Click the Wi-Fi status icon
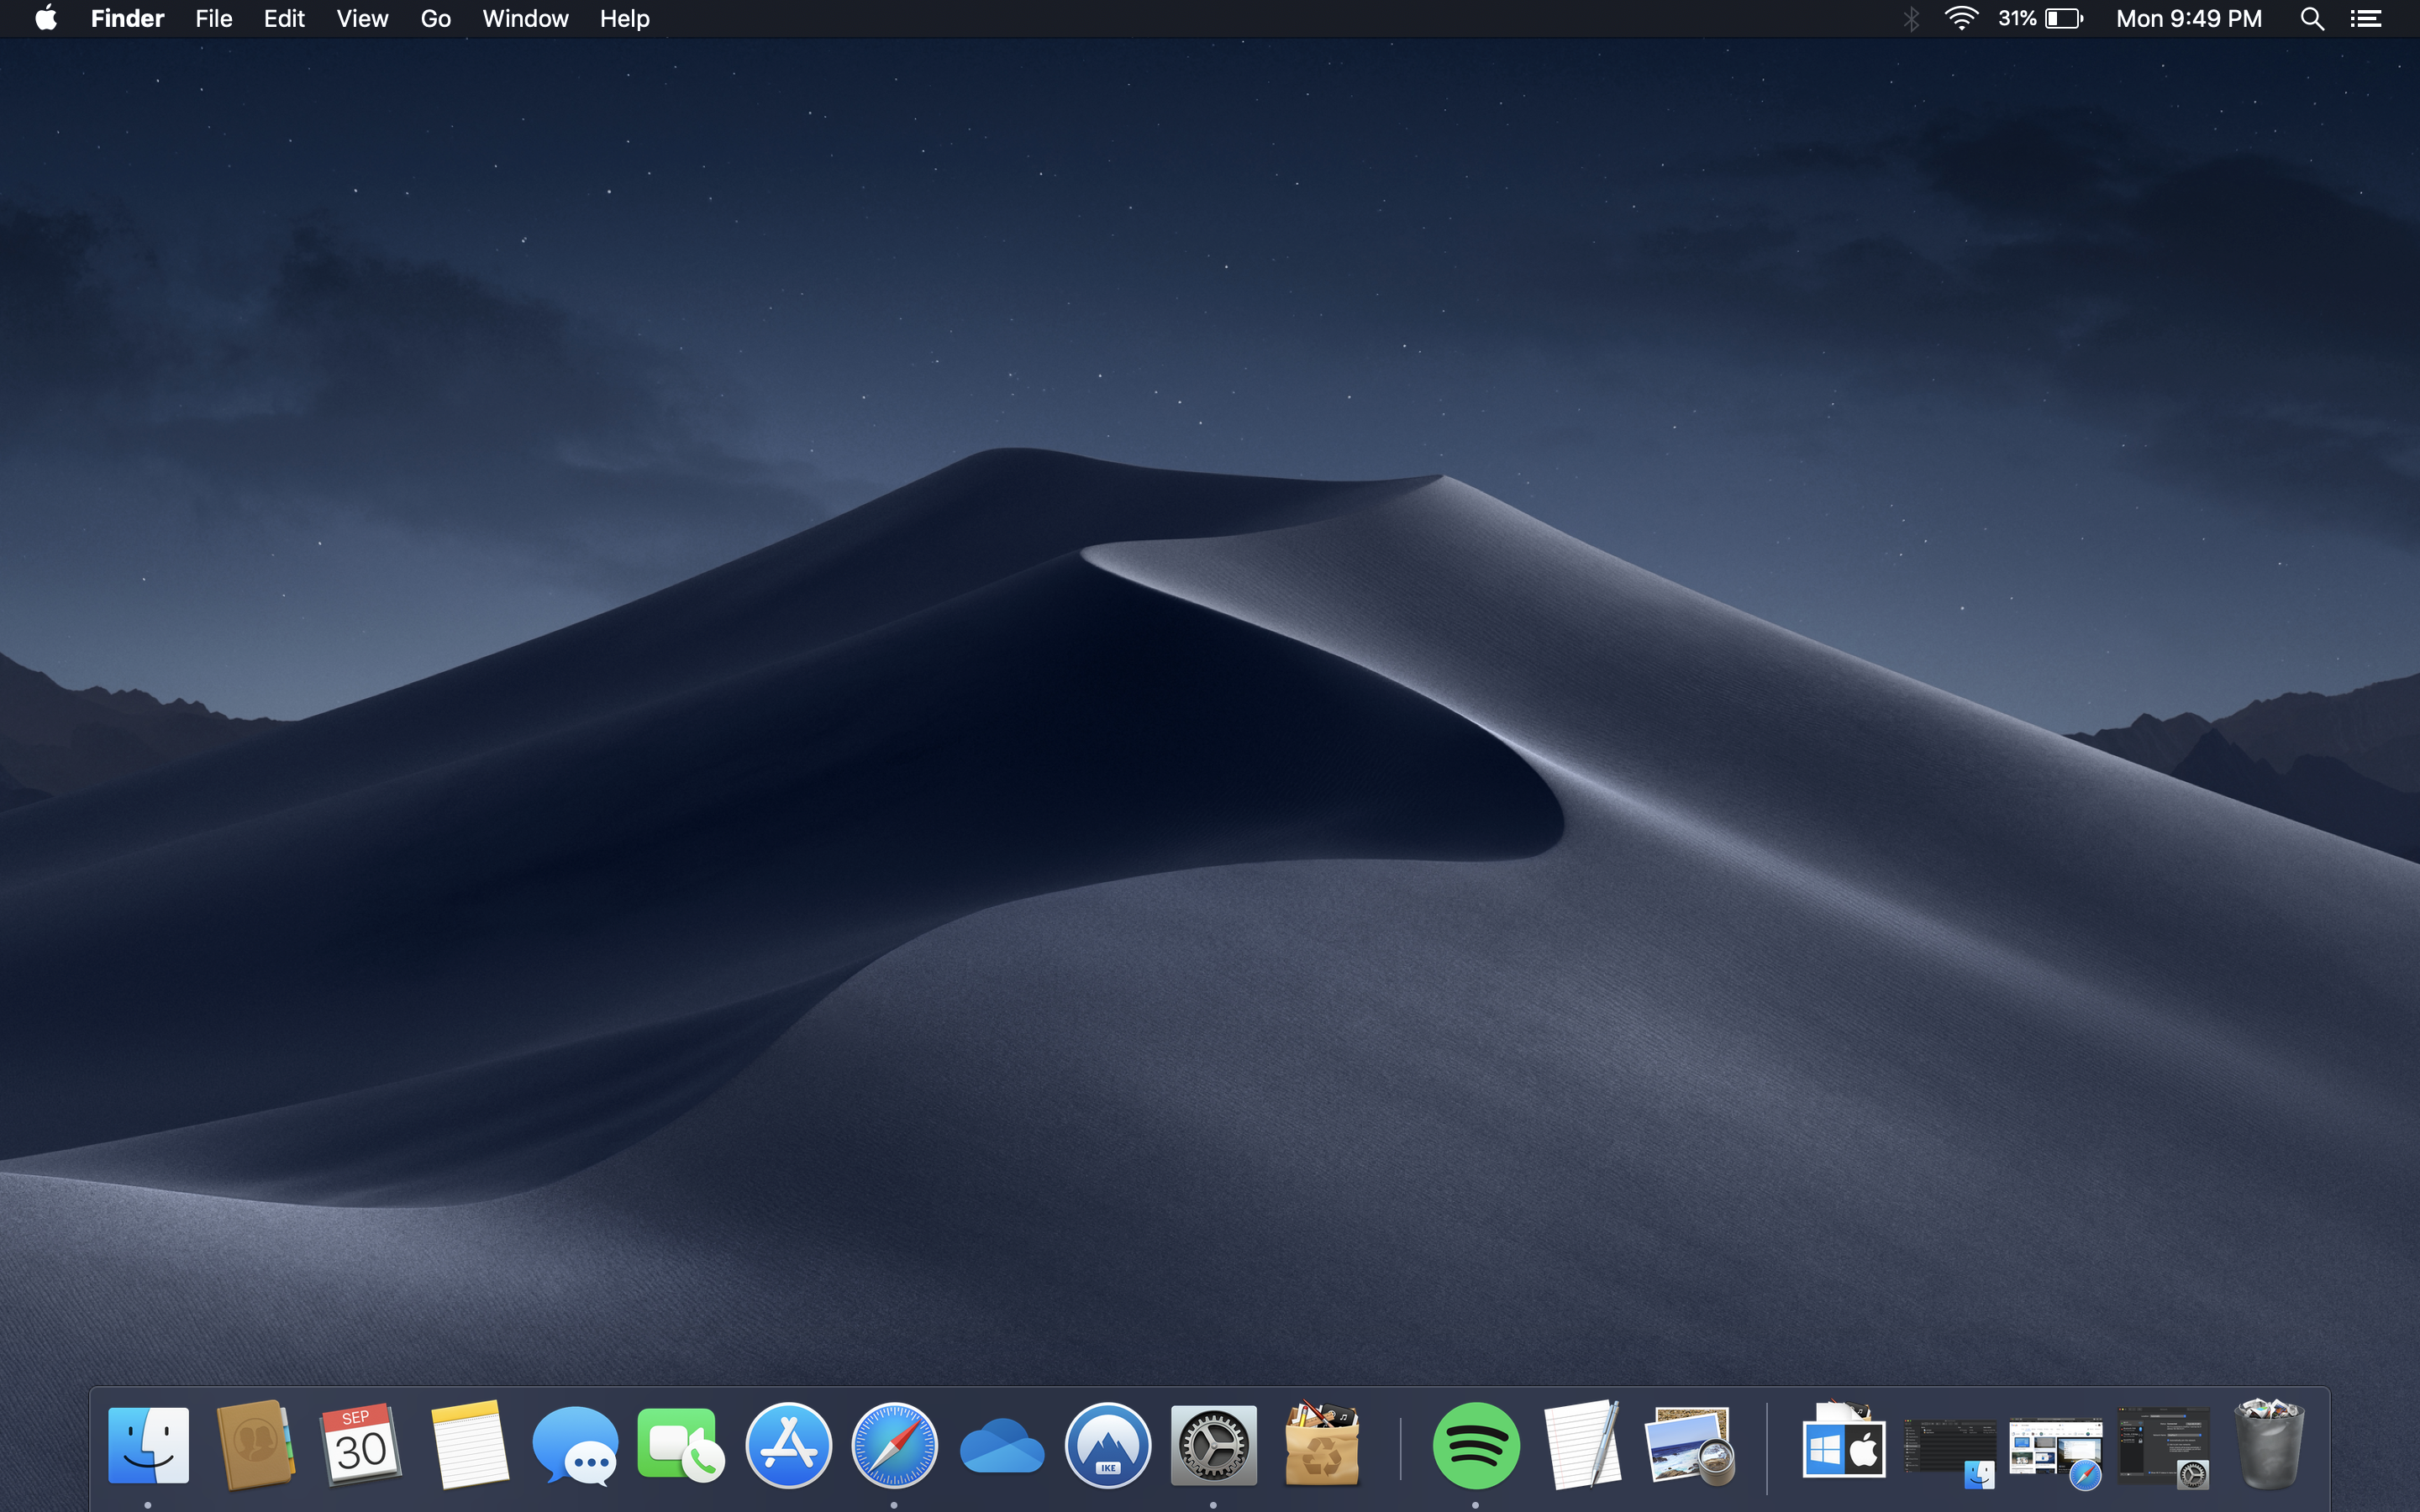2420x1512 pixels. click(1960, 19)
